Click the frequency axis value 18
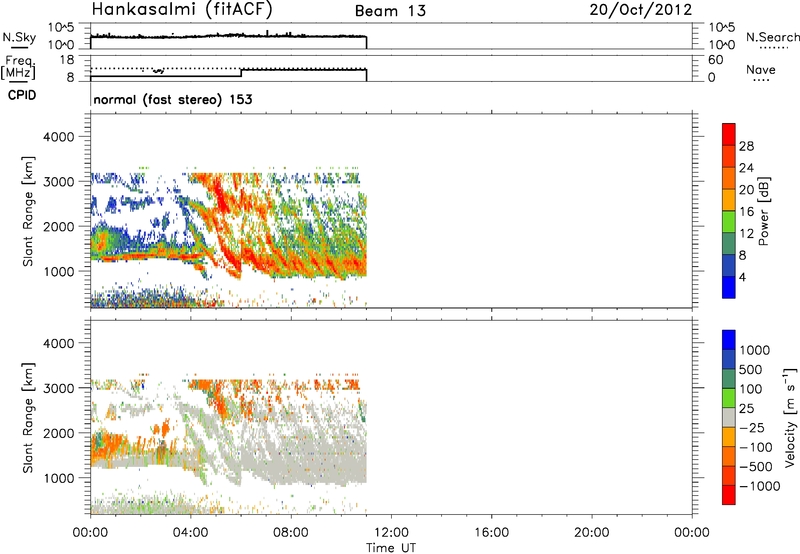800x554 pixels. pos(67,60)
